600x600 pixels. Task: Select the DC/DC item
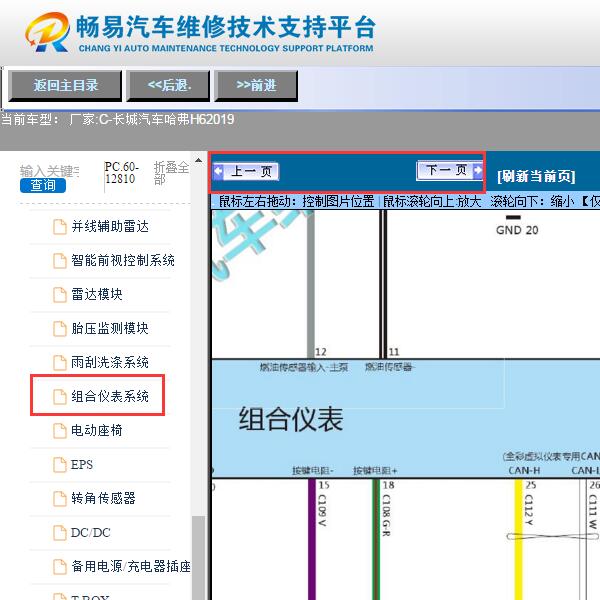91,532
